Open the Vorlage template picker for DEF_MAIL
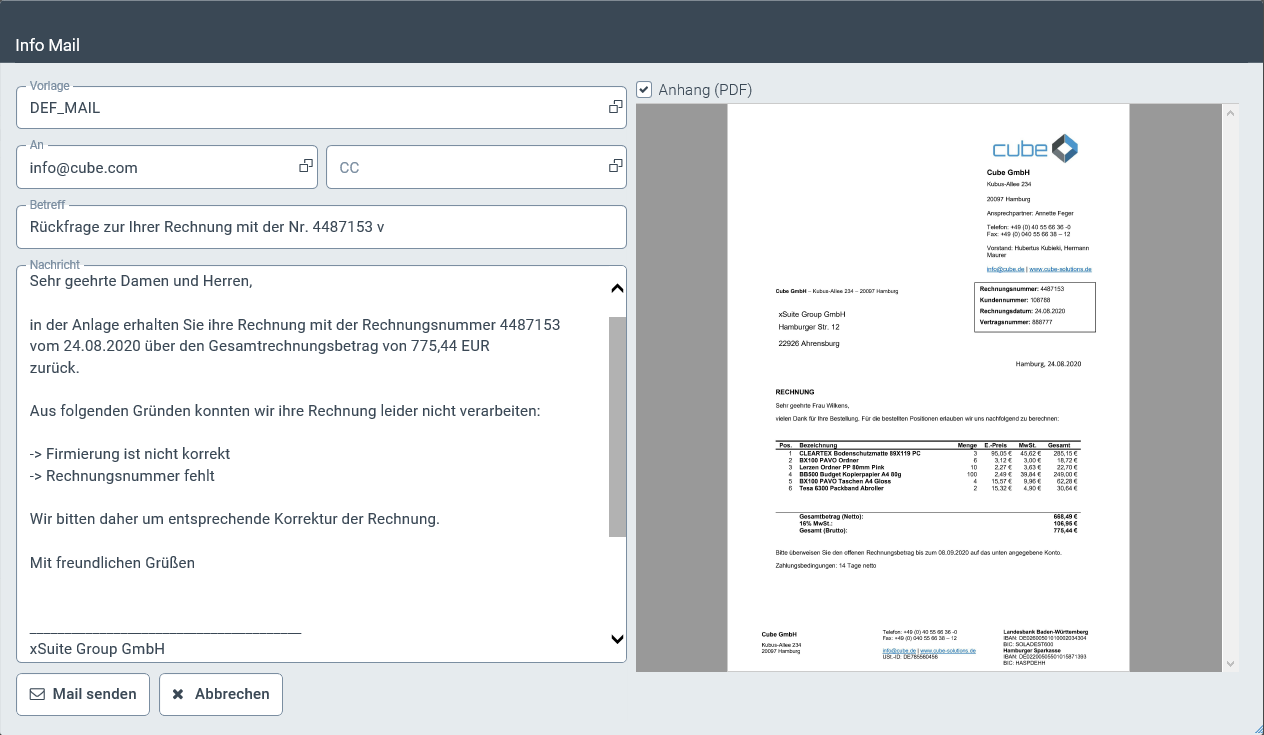The image size is (1264, 735). pos(614,106)
